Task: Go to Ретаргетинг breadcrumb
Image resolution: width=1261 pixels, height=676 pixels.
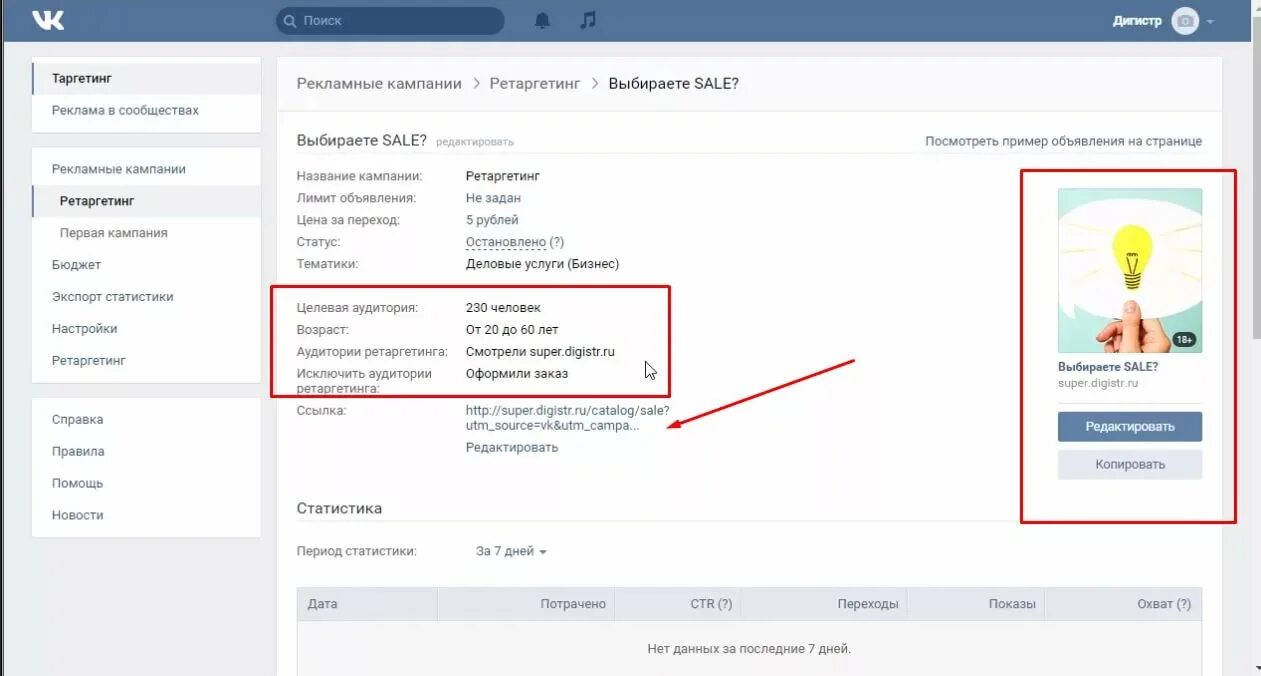Action: click(x=535, y=84)
